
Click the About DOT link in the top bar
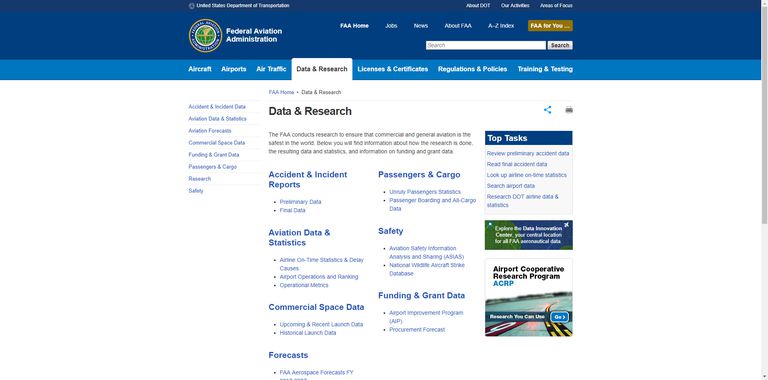[x=478, y=6]
